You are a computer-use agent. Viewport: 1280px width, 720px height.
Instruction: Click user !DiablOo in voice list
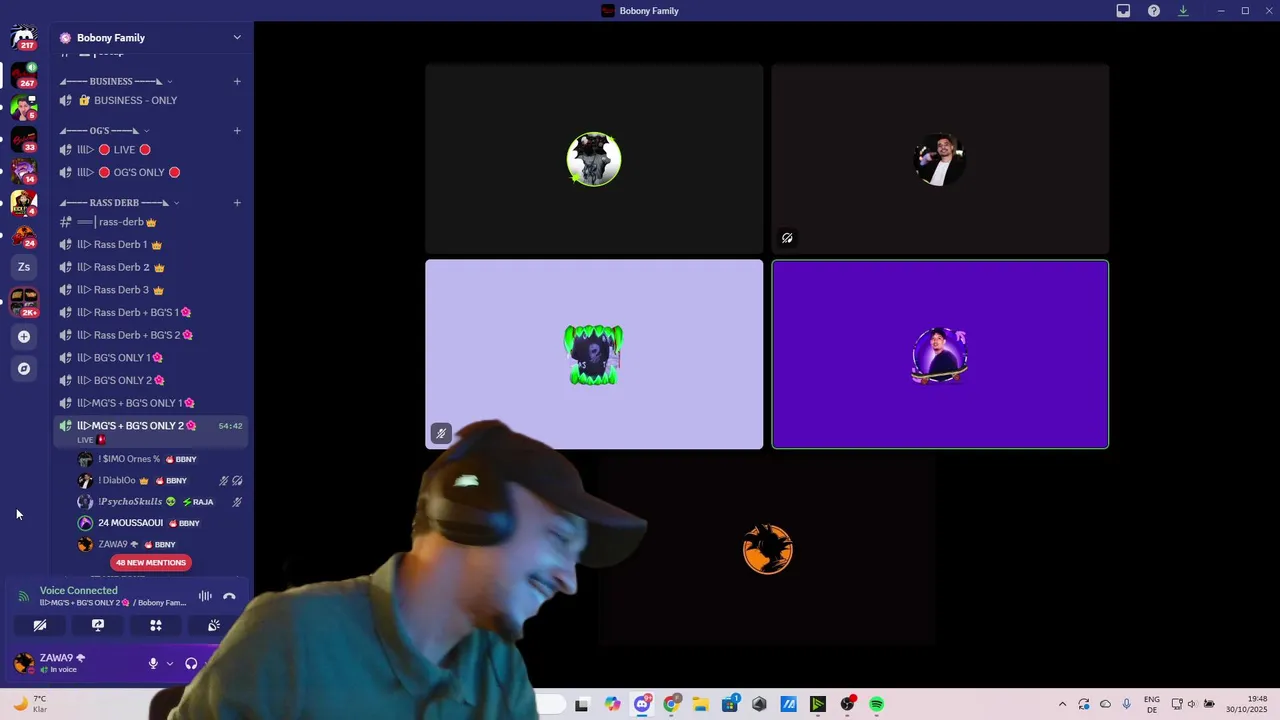(160, 481)
